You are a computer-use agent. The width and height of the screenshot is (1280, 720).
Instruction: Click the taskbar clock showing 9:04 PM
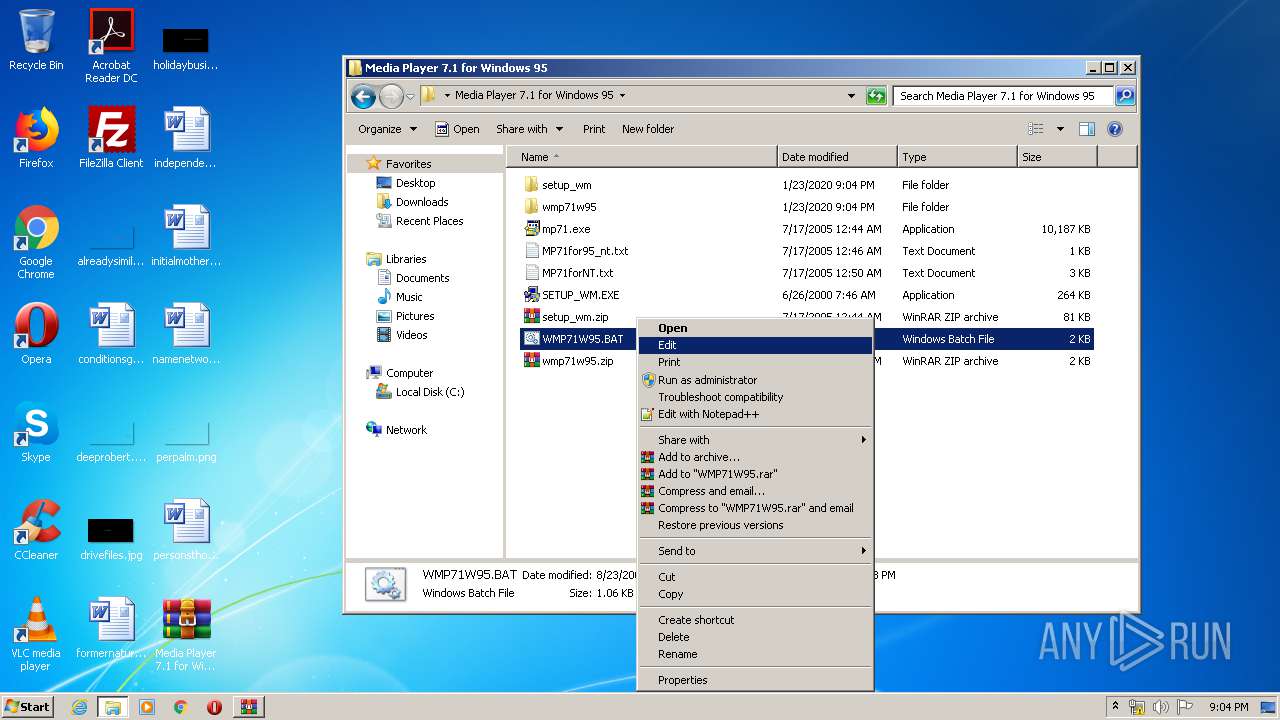point(1228,707)
